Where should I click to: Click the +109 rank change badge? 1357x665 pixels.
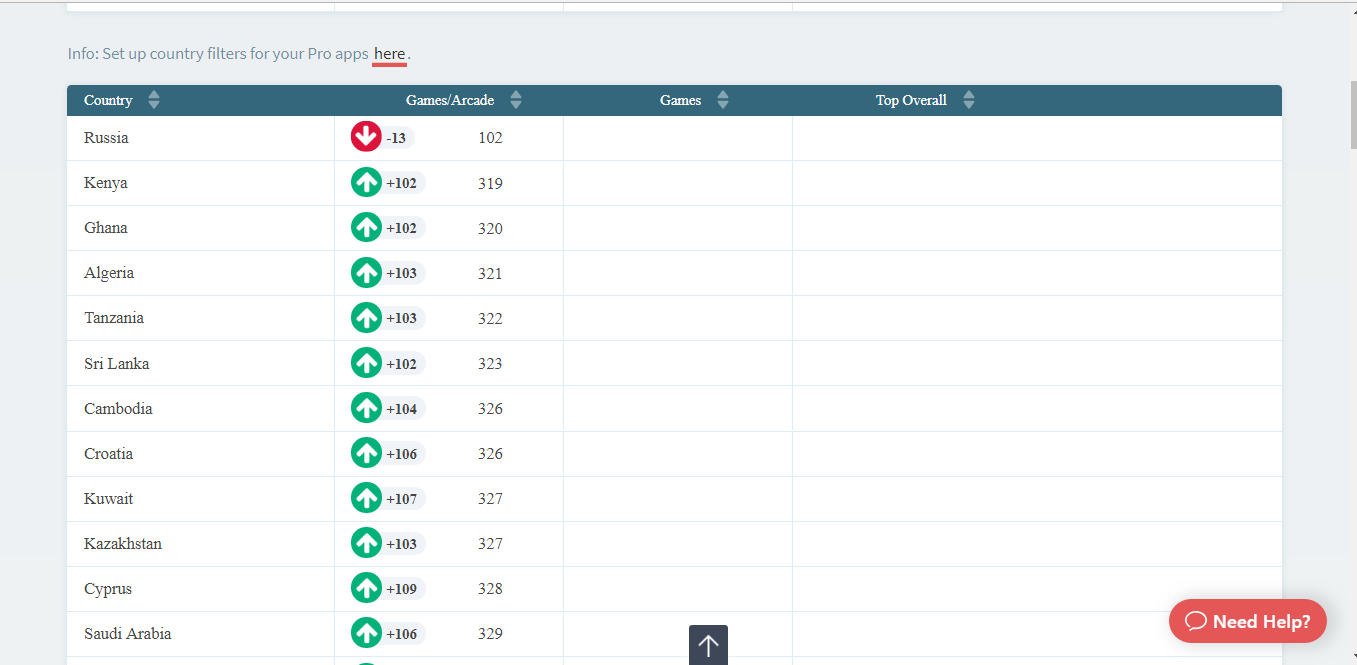[402, 588]
